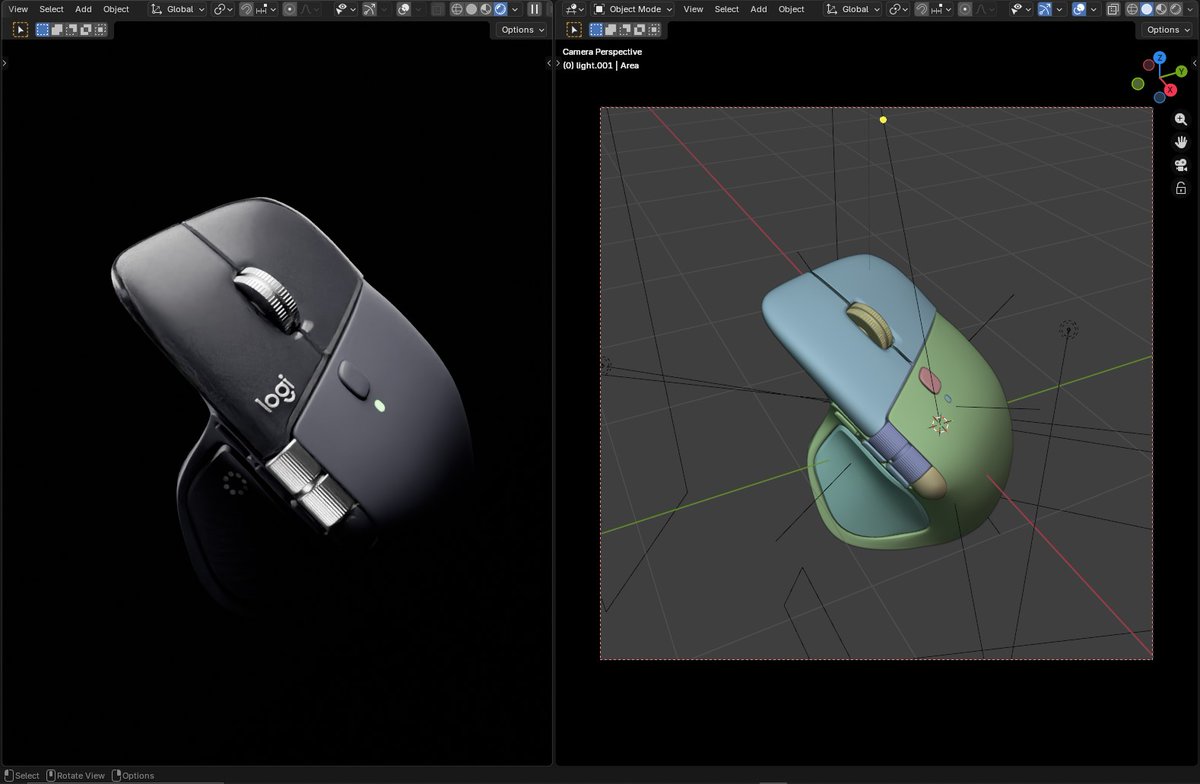Open the editor type dropdown in right viewport

574,9
